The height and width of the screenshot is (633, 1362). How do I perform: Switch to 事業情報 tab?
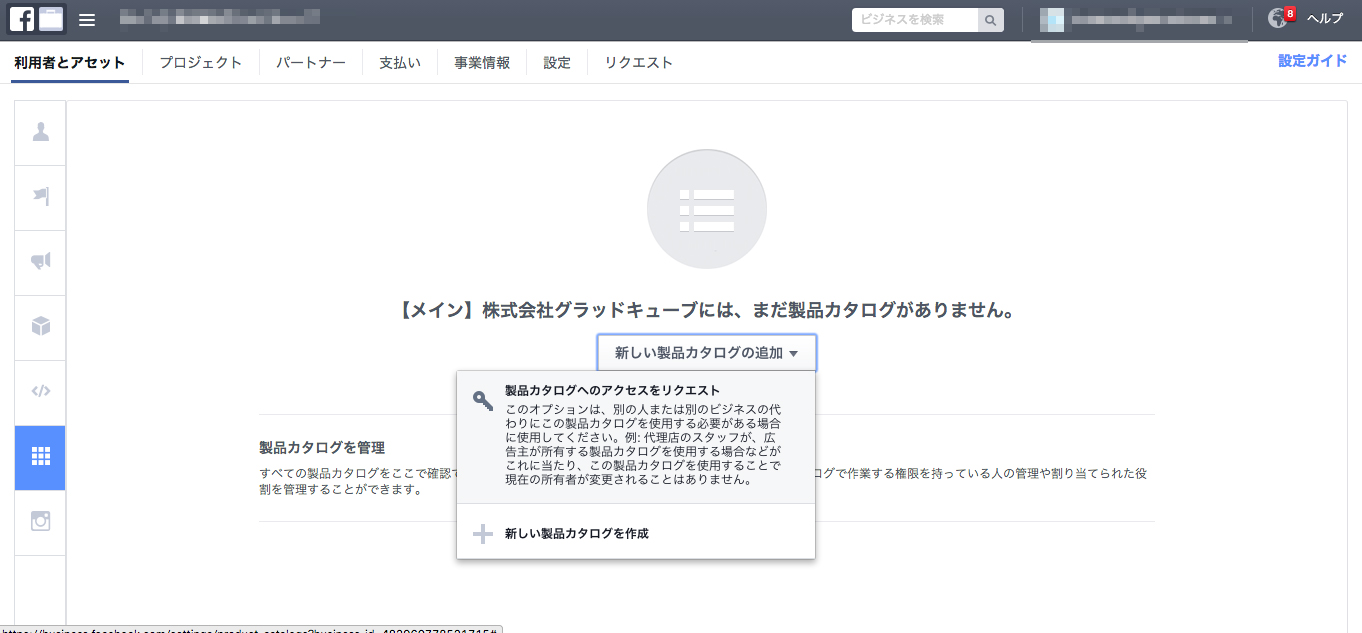[482, 63]
